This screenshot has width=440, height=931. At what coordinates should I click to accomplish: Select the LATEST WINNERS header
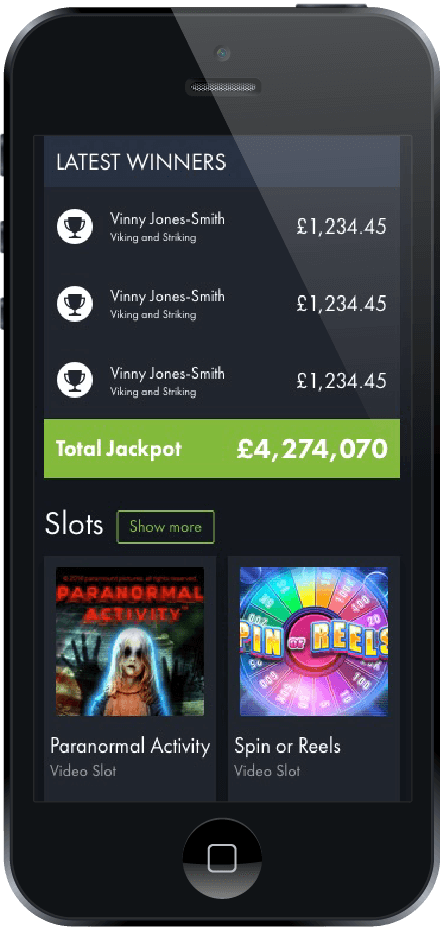click(221, 162)
